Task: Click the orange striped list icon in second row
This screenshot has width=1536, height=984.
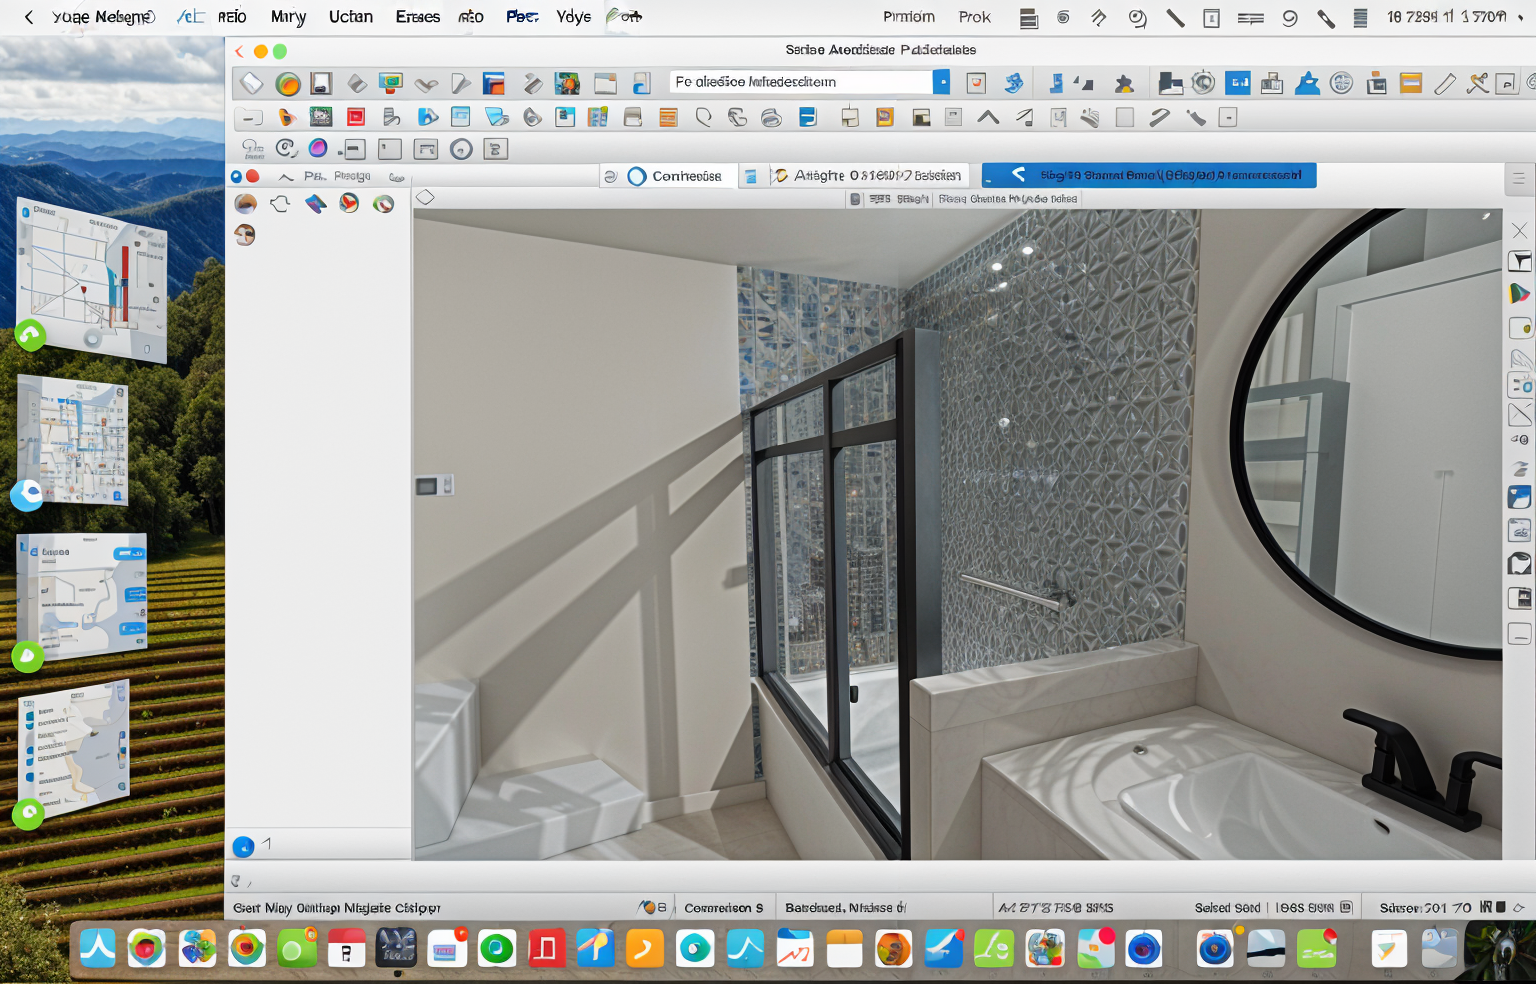Action: coord(668,118)
